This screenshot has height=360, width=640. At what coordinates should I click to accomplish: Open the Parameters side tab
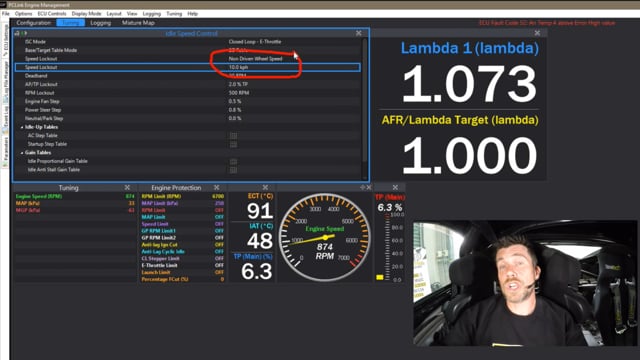click(x=5, y=151)
